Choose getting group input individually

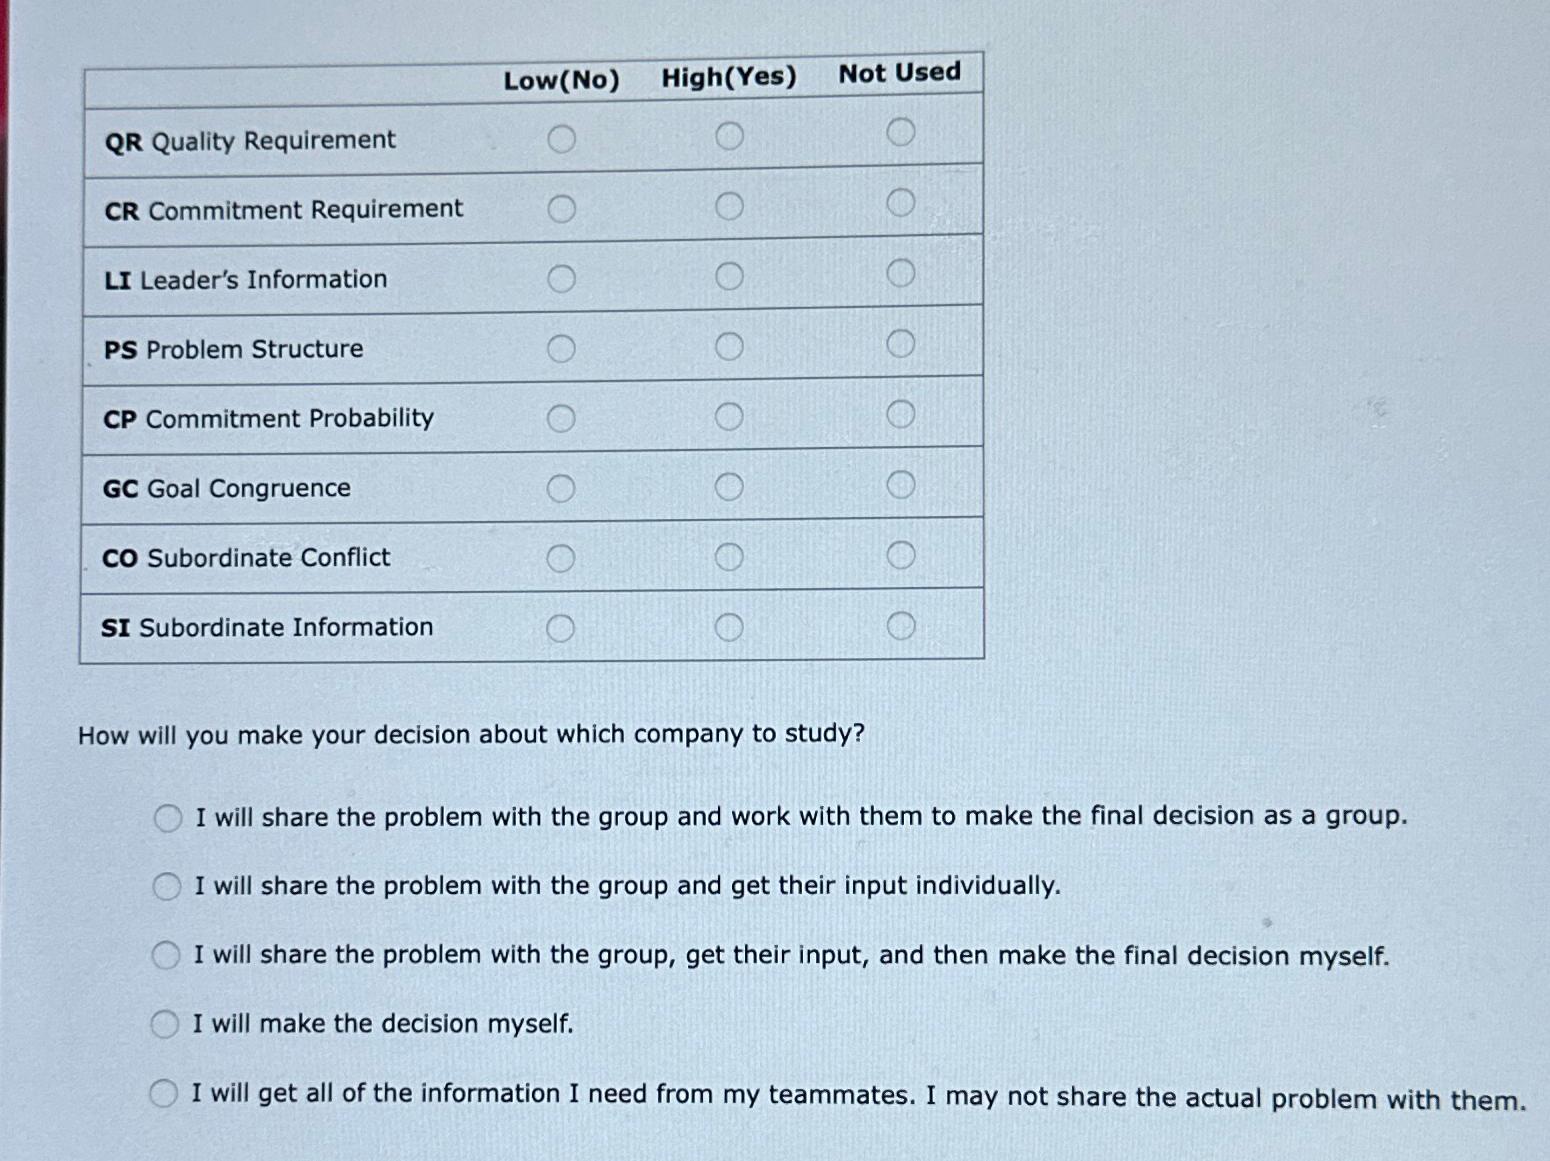click(166, 886)
